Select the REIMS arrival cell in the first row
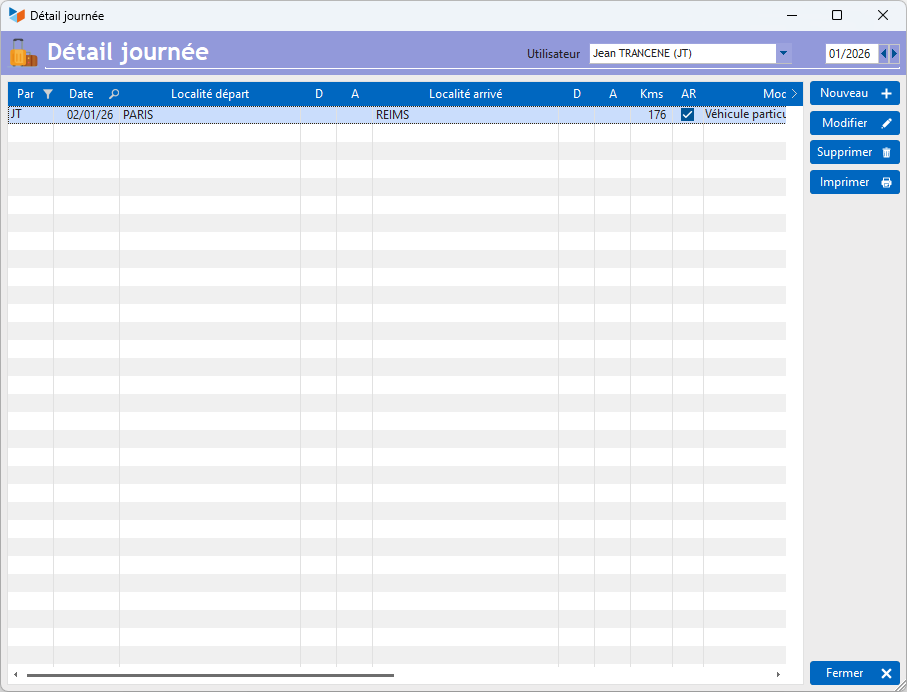The height and width of the screenshot is (692, 907). (464, 115)
